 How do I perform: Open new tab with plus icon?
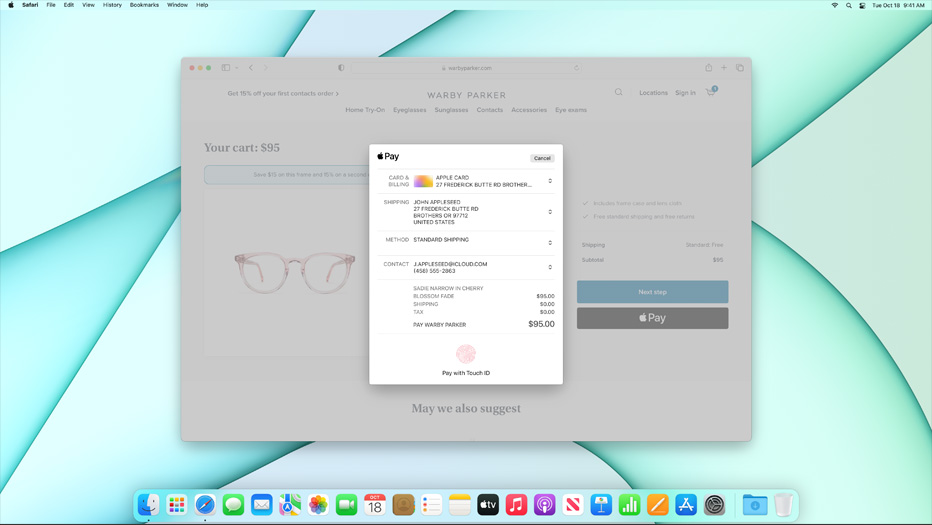(x=724, y=68)
